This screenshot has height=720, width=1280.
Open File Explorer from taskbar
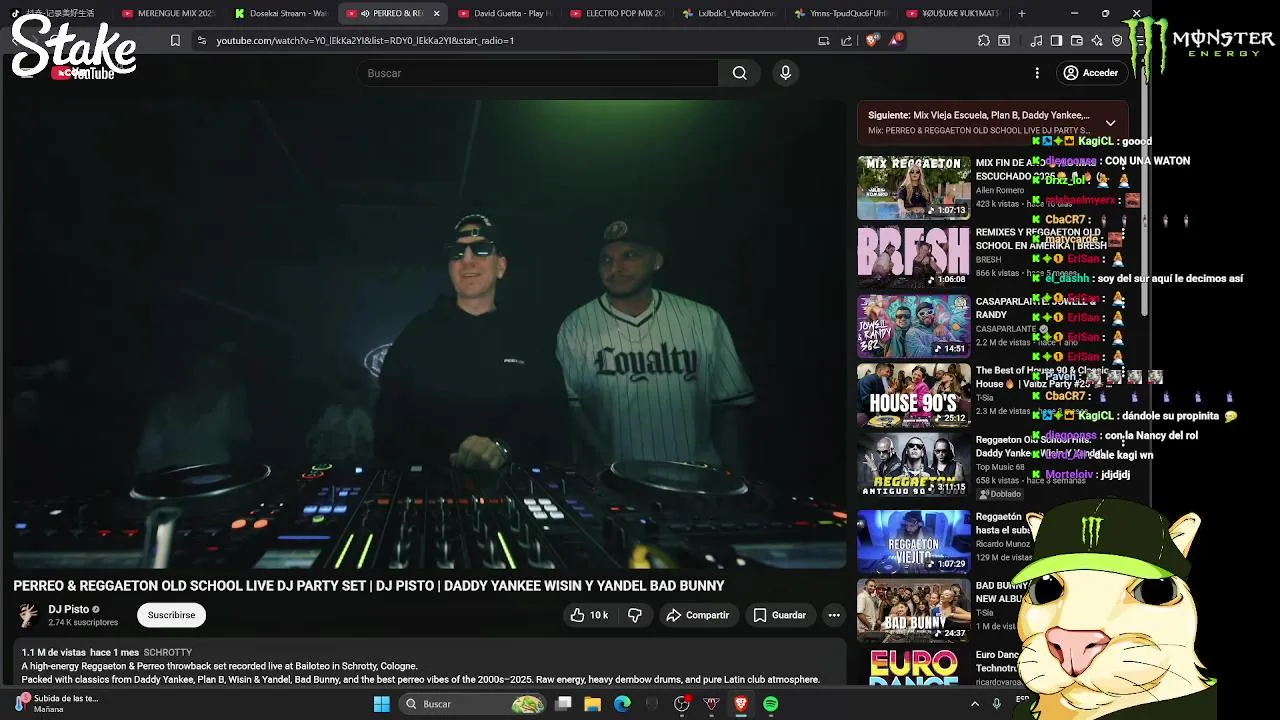[592, 704]
